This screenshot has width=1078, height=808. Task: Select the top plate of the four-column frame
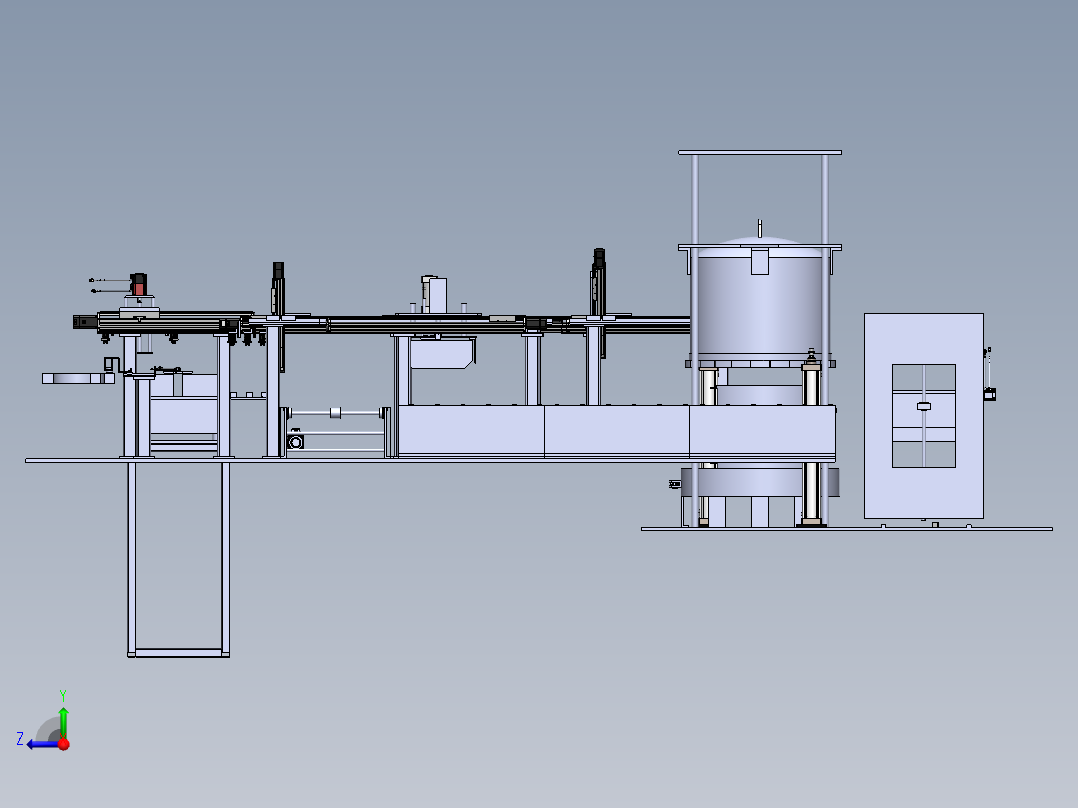pos(760,152)
